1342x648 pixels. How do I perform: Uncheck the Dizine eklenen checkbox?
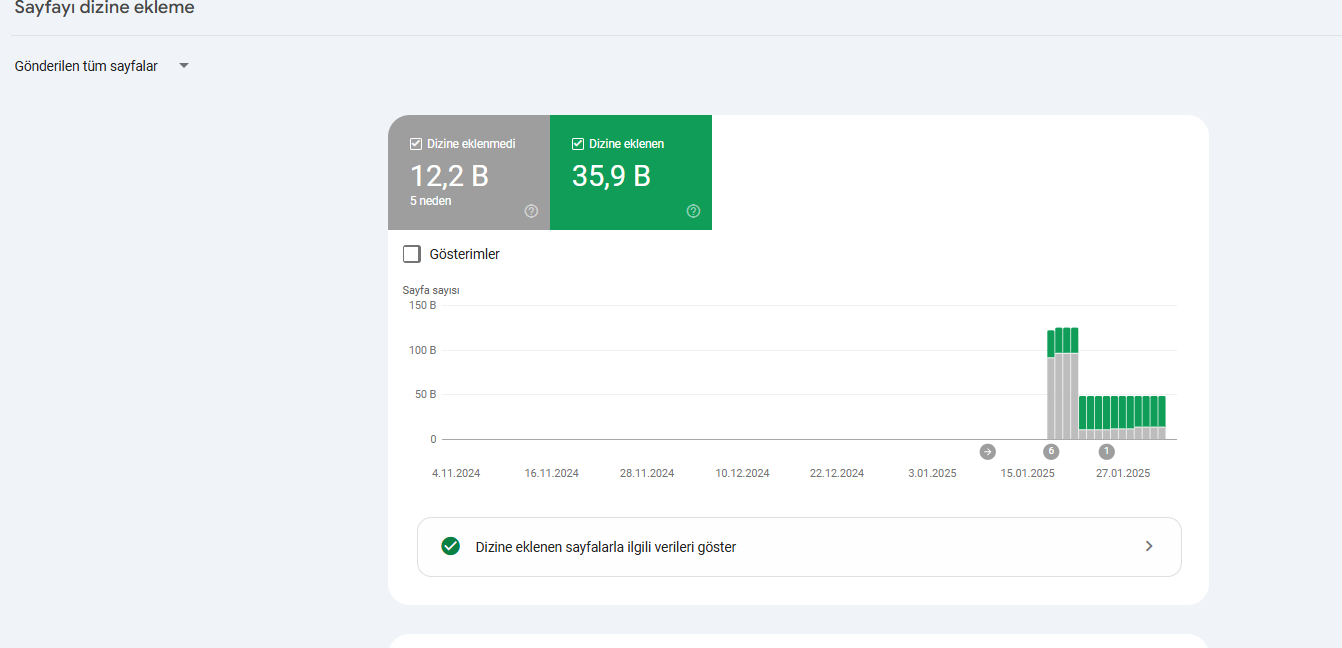point(578,144)
